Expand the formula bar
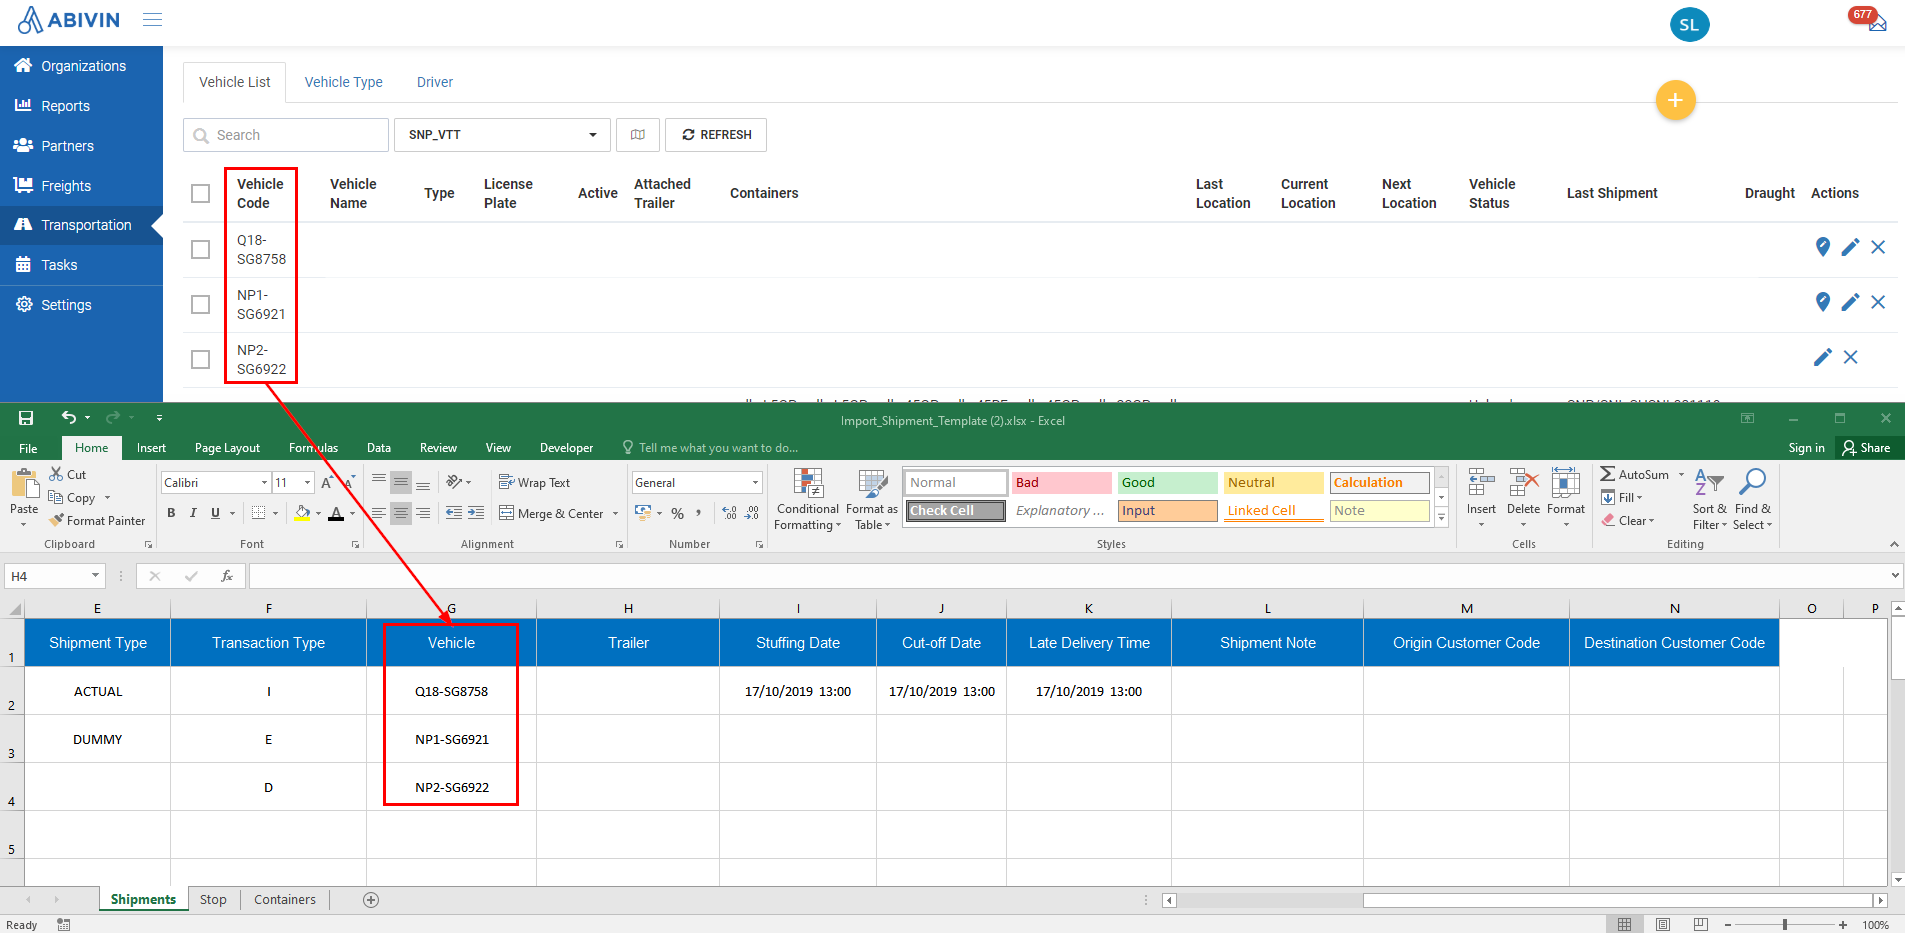This screenshot has width=1905, height=933. [1895, 576]
